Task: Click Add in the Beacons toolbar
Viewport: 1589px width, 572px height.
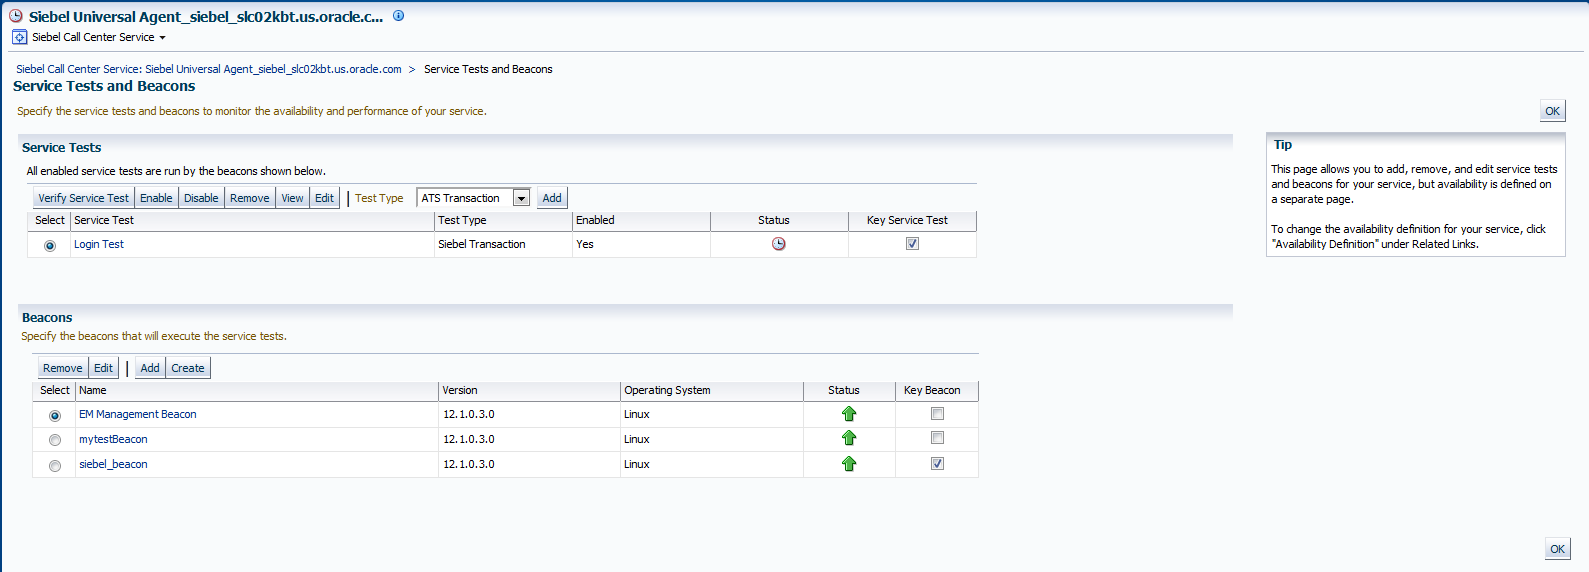Action: pos(150,368)
